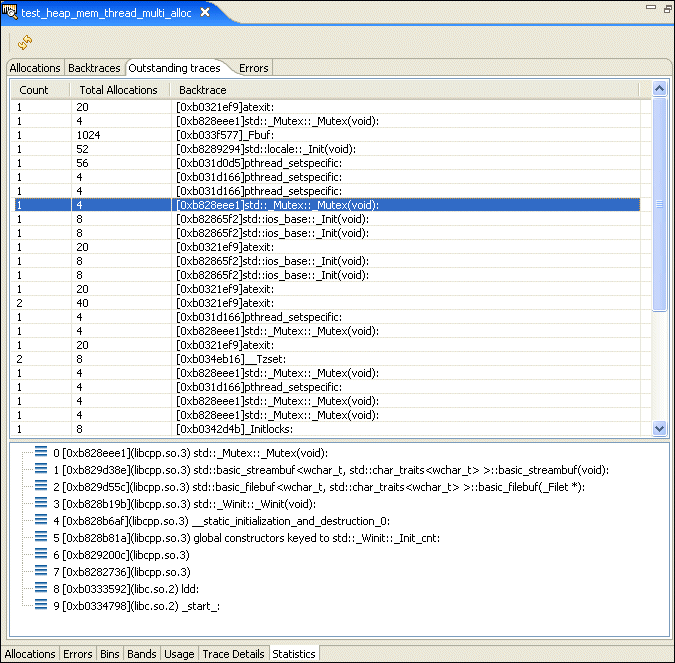
Task: Click stack frame 8 icon for ldd
Action: (41, 588)
